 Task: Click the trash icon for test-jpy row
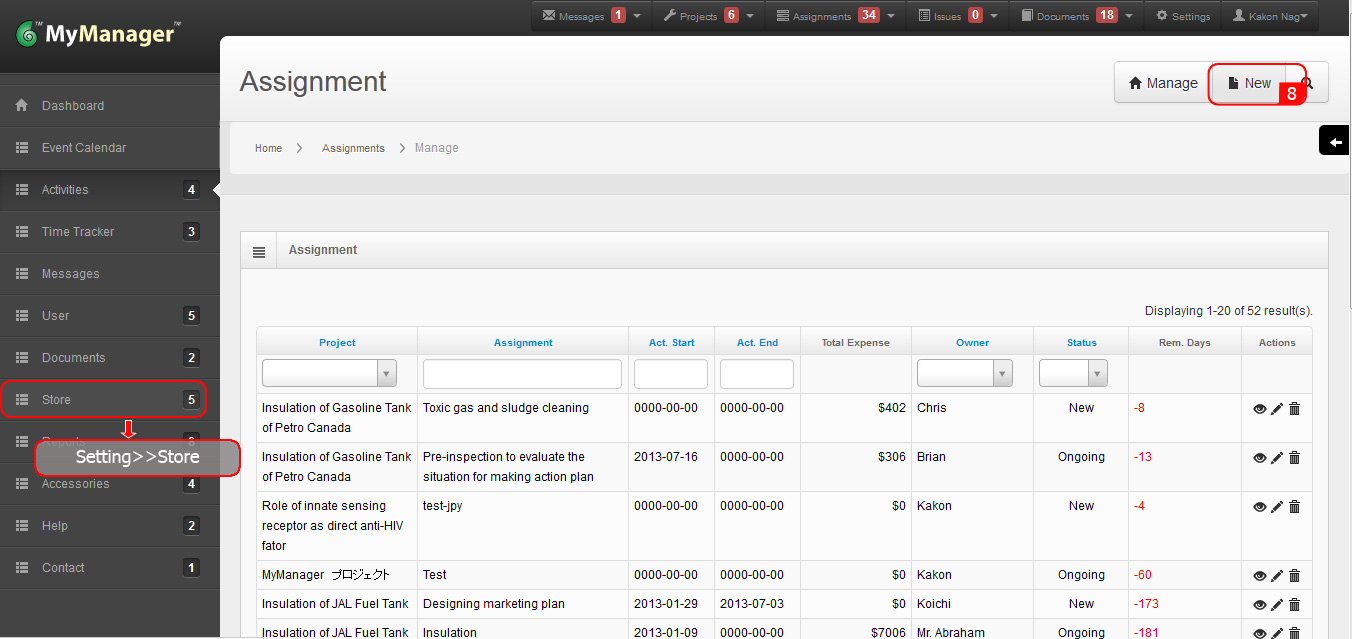[x=1294, y=507]
